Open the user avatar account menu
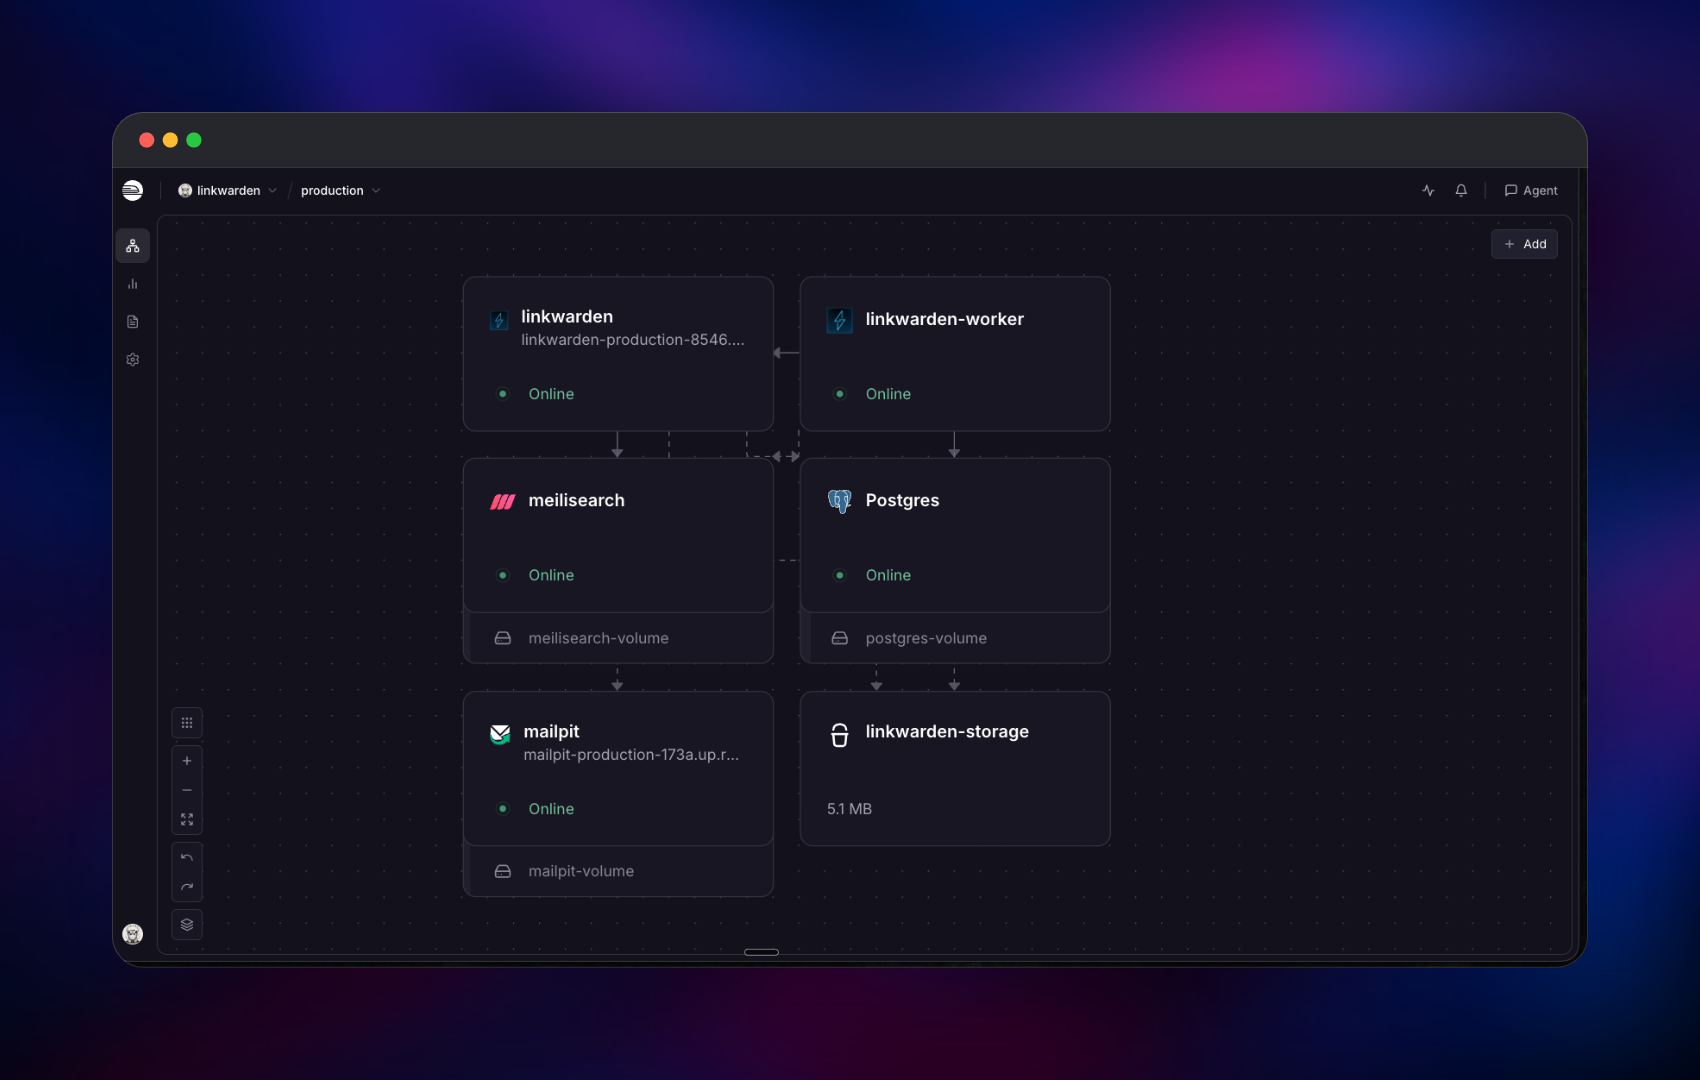Image resolution: width=1700 pixels, height=1080 pixels. [x=133, y=934]
